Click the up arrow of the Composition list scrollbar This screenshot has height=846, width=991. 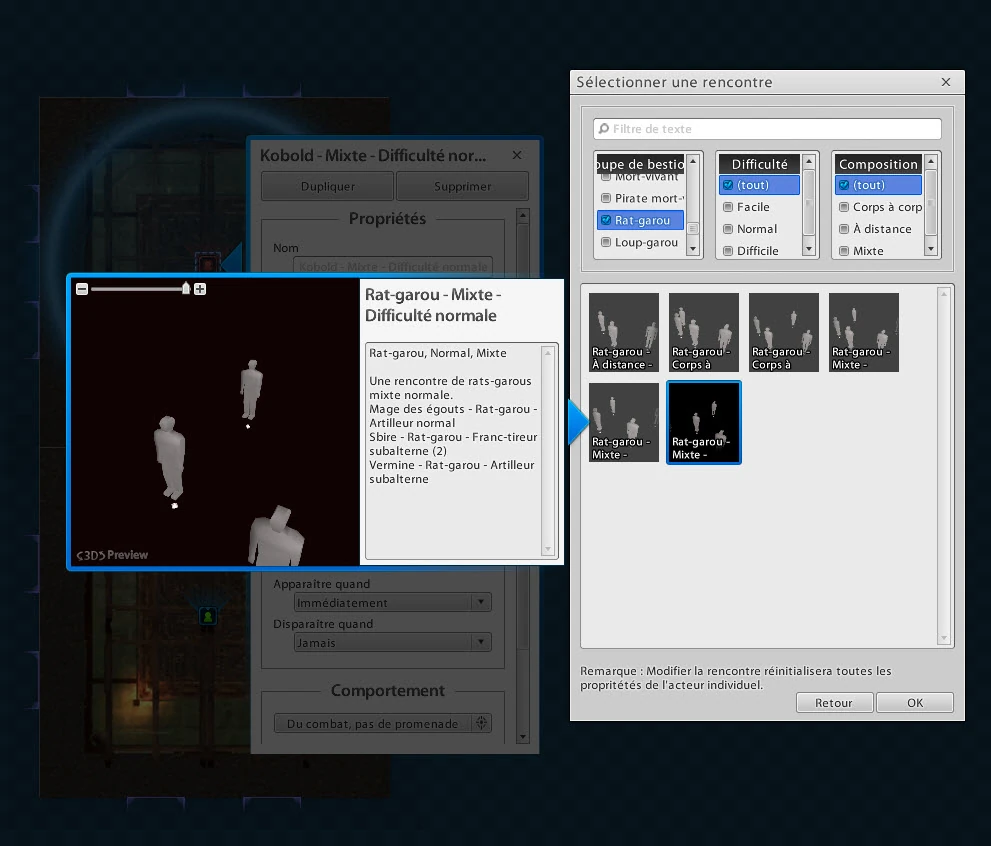click(931, 161)
